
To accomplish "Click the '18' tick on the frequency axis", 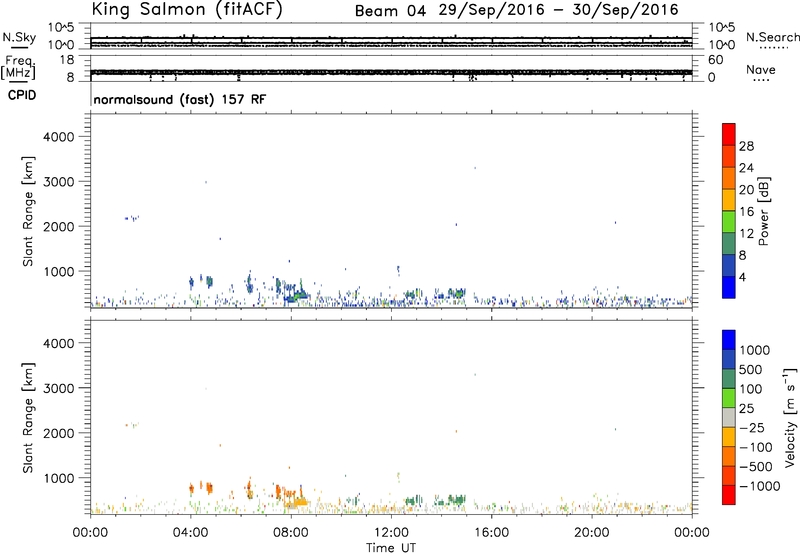I will [x=67, y=60].
